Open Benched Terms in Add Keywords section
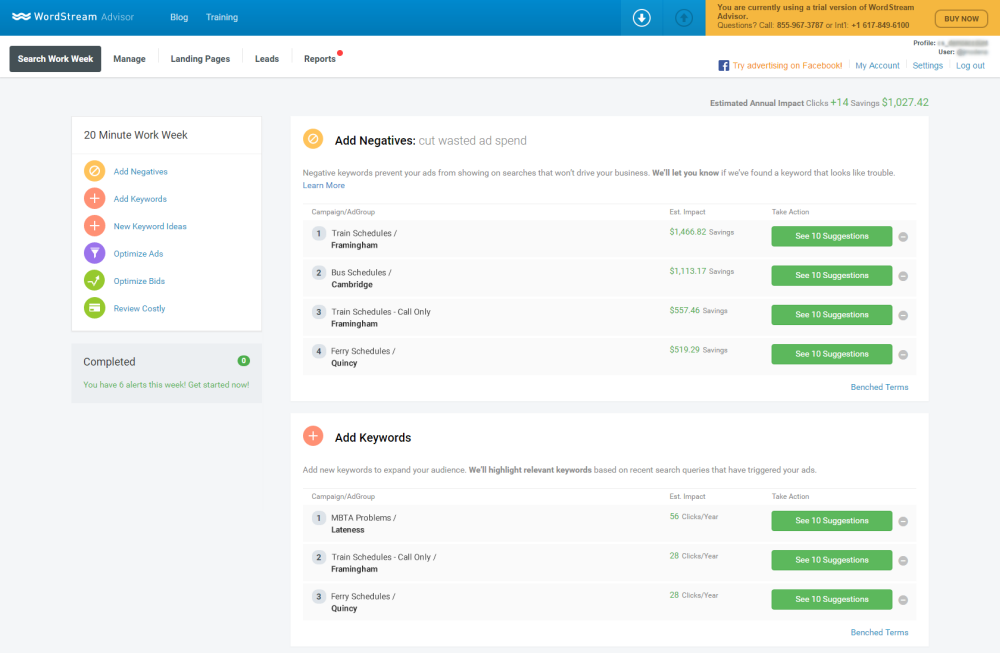Screen dimensions: 1000x653 coord(879,633)
